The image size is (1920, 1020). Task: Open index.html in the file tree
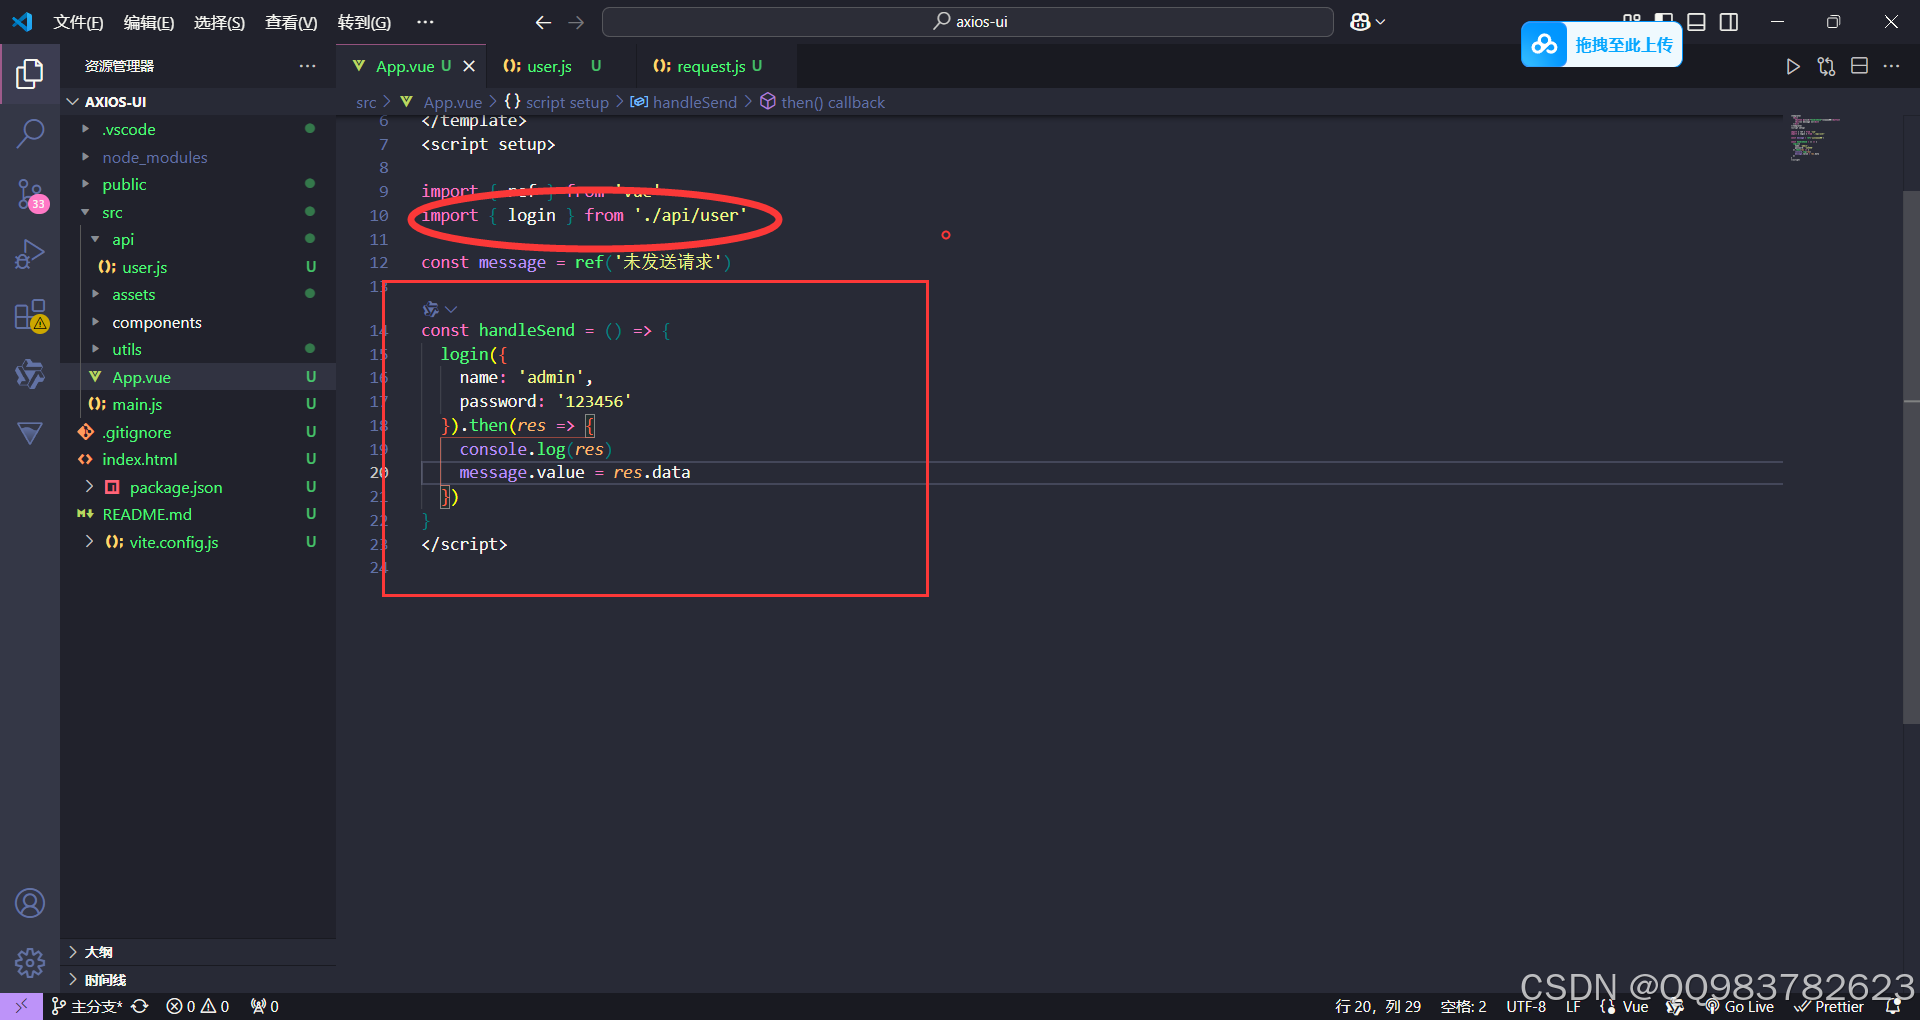coord(198,459)
